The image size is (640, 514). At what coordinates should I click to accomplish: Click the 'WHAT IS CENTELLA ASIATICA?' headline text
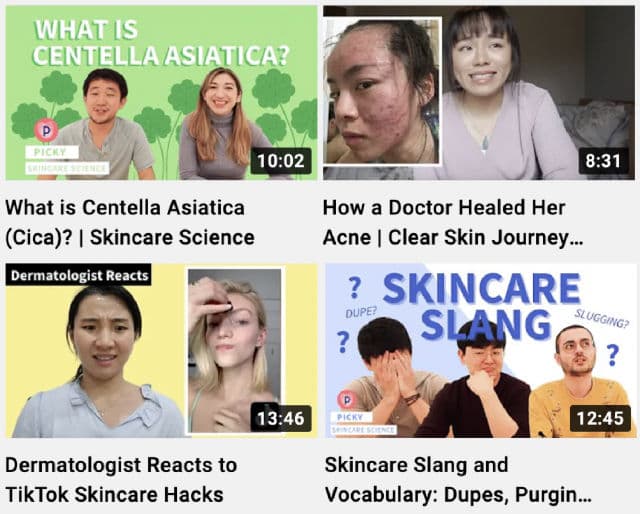point(161,42)
